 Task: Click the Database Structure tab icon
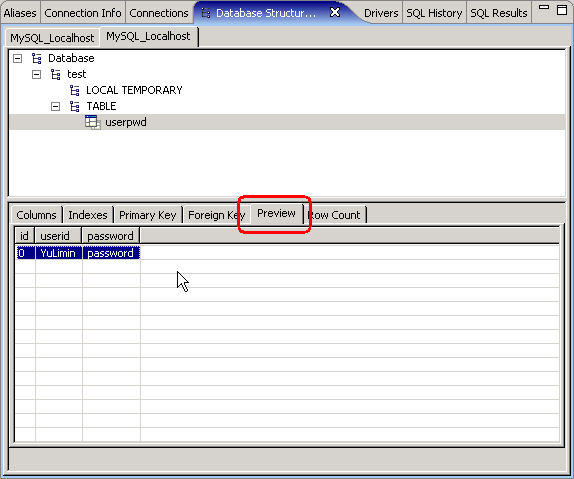click(x=206, y=14)
